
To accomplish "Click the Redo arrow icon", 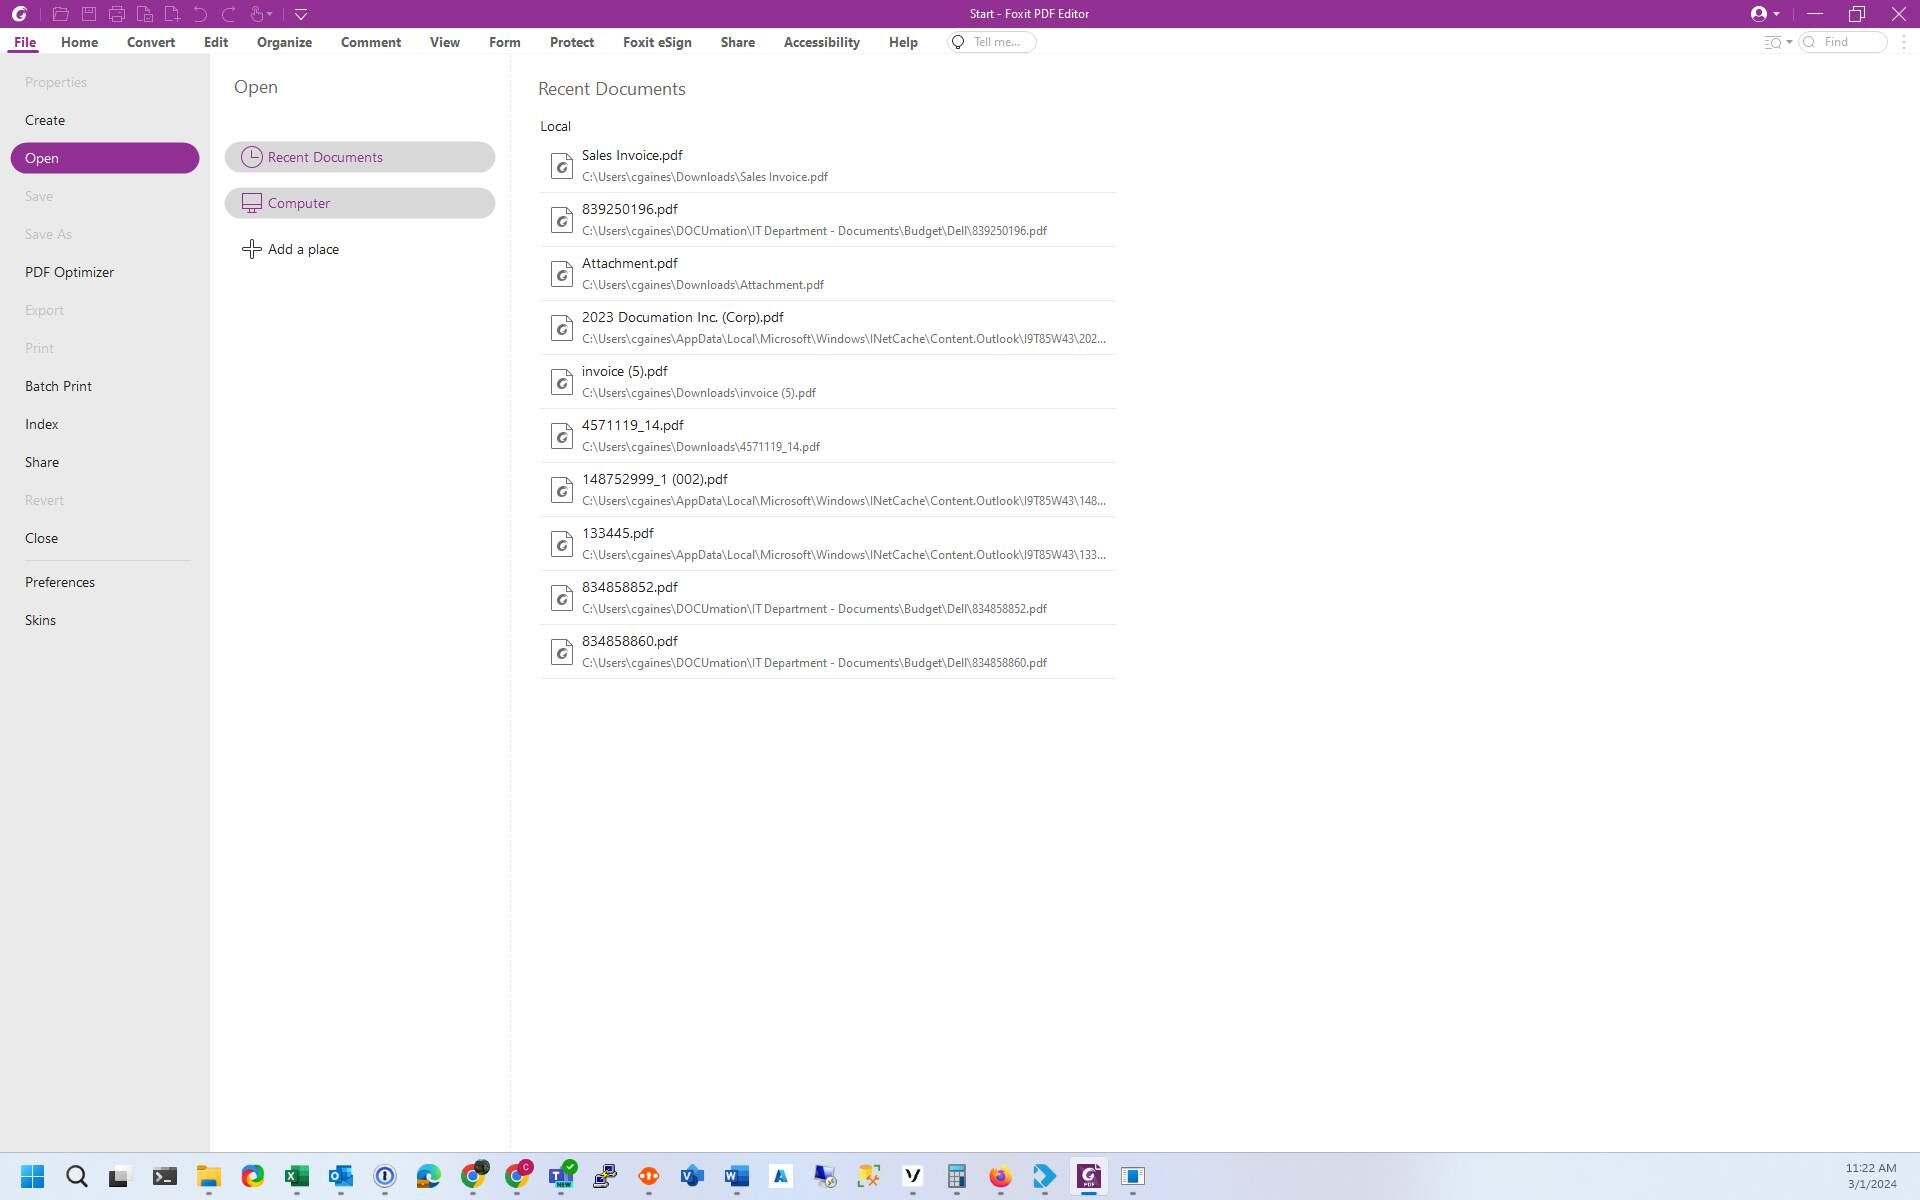I will pos(228,14).
